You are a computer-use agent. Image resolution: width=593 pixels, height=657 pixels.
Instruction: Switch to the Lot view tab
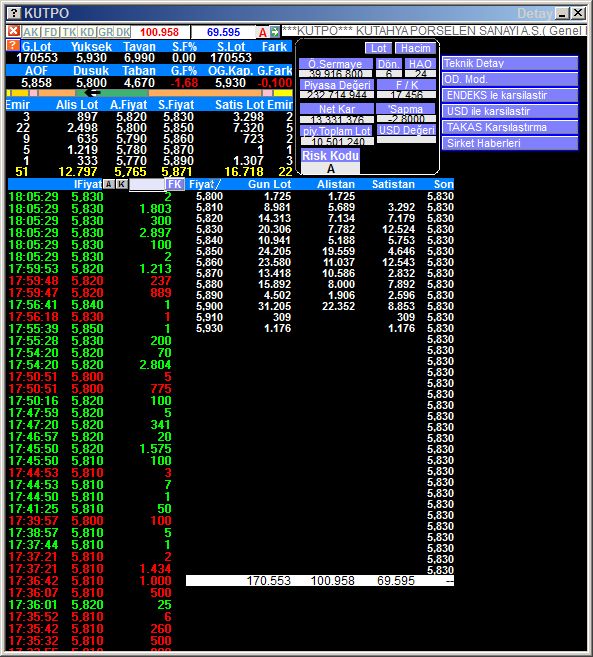pyautogui.click(x=378, y=49)
